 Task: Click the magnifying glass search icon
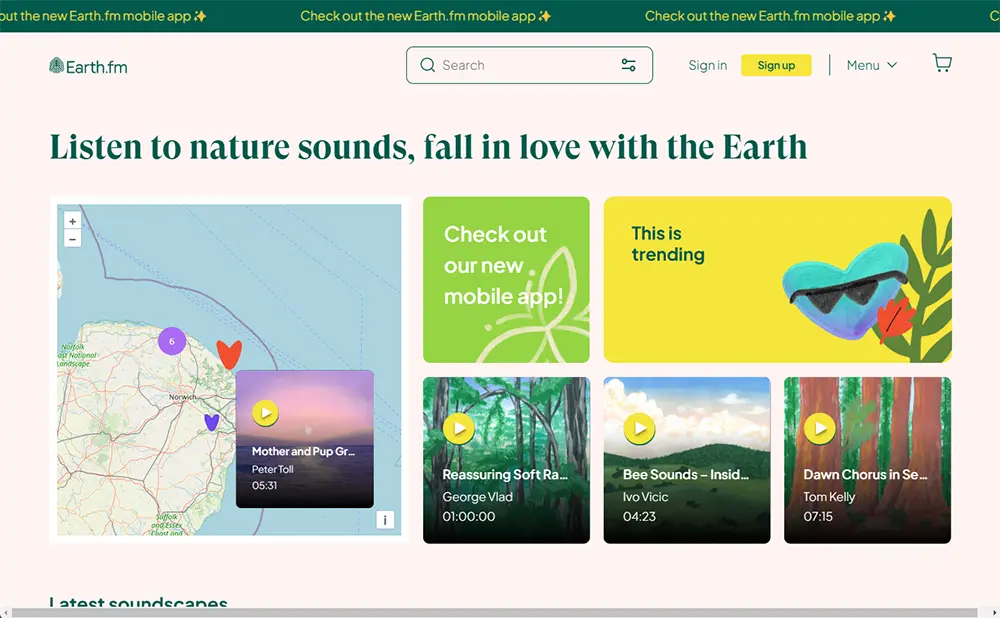[x=428, y=65]
